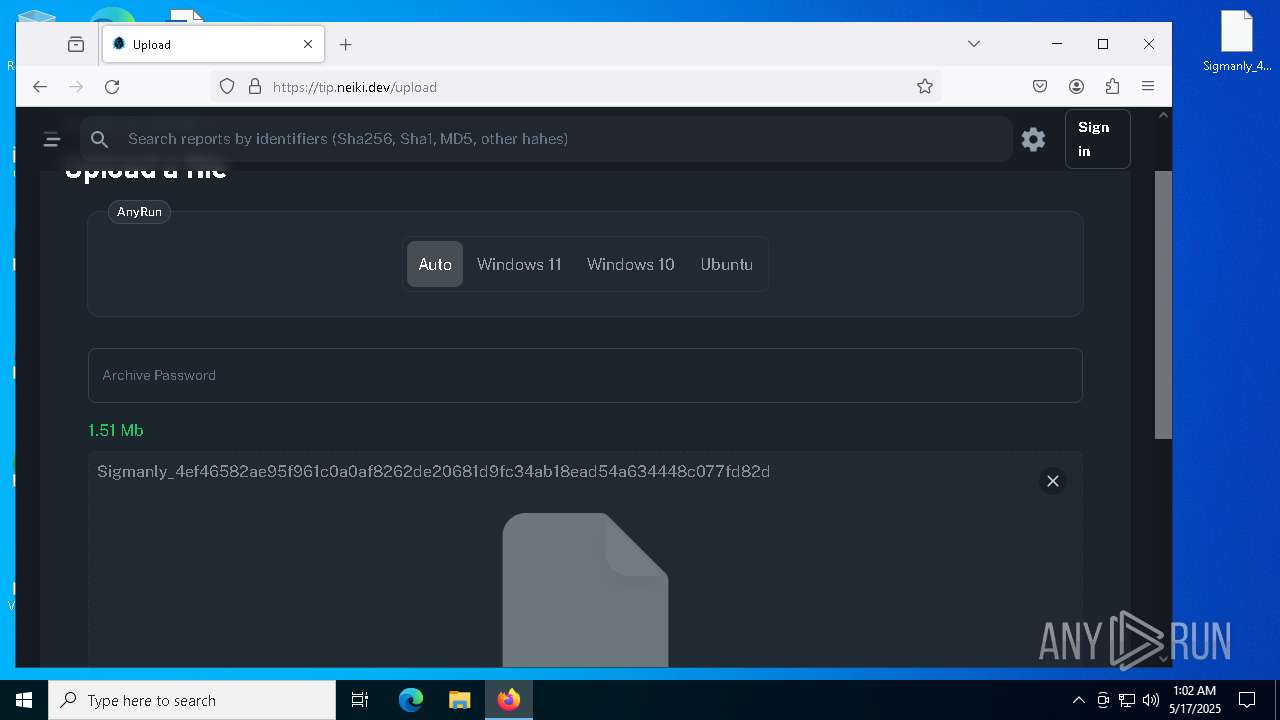
Task: Click the page scrollbar up arrow
Action: (1163, 115)
